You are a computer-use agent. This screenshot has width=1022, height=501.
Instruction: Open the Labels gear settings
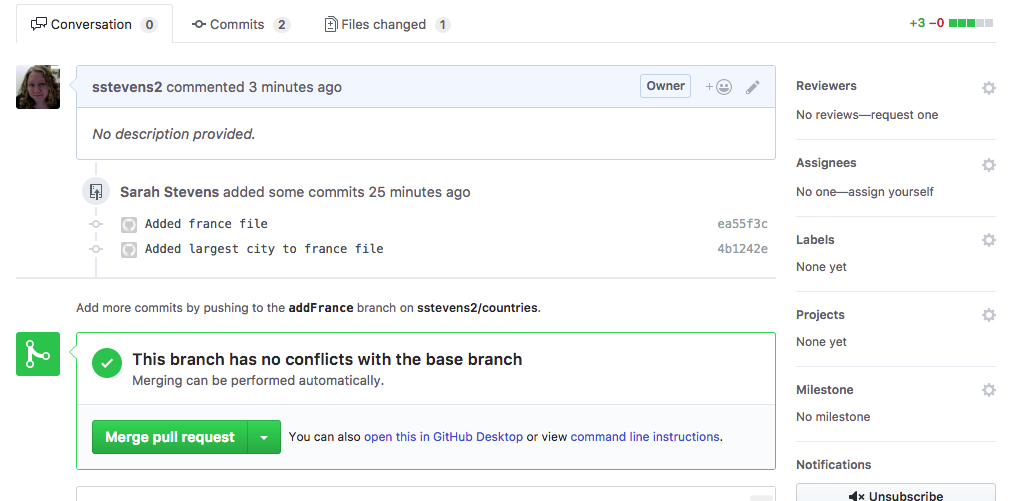point(989,240)
